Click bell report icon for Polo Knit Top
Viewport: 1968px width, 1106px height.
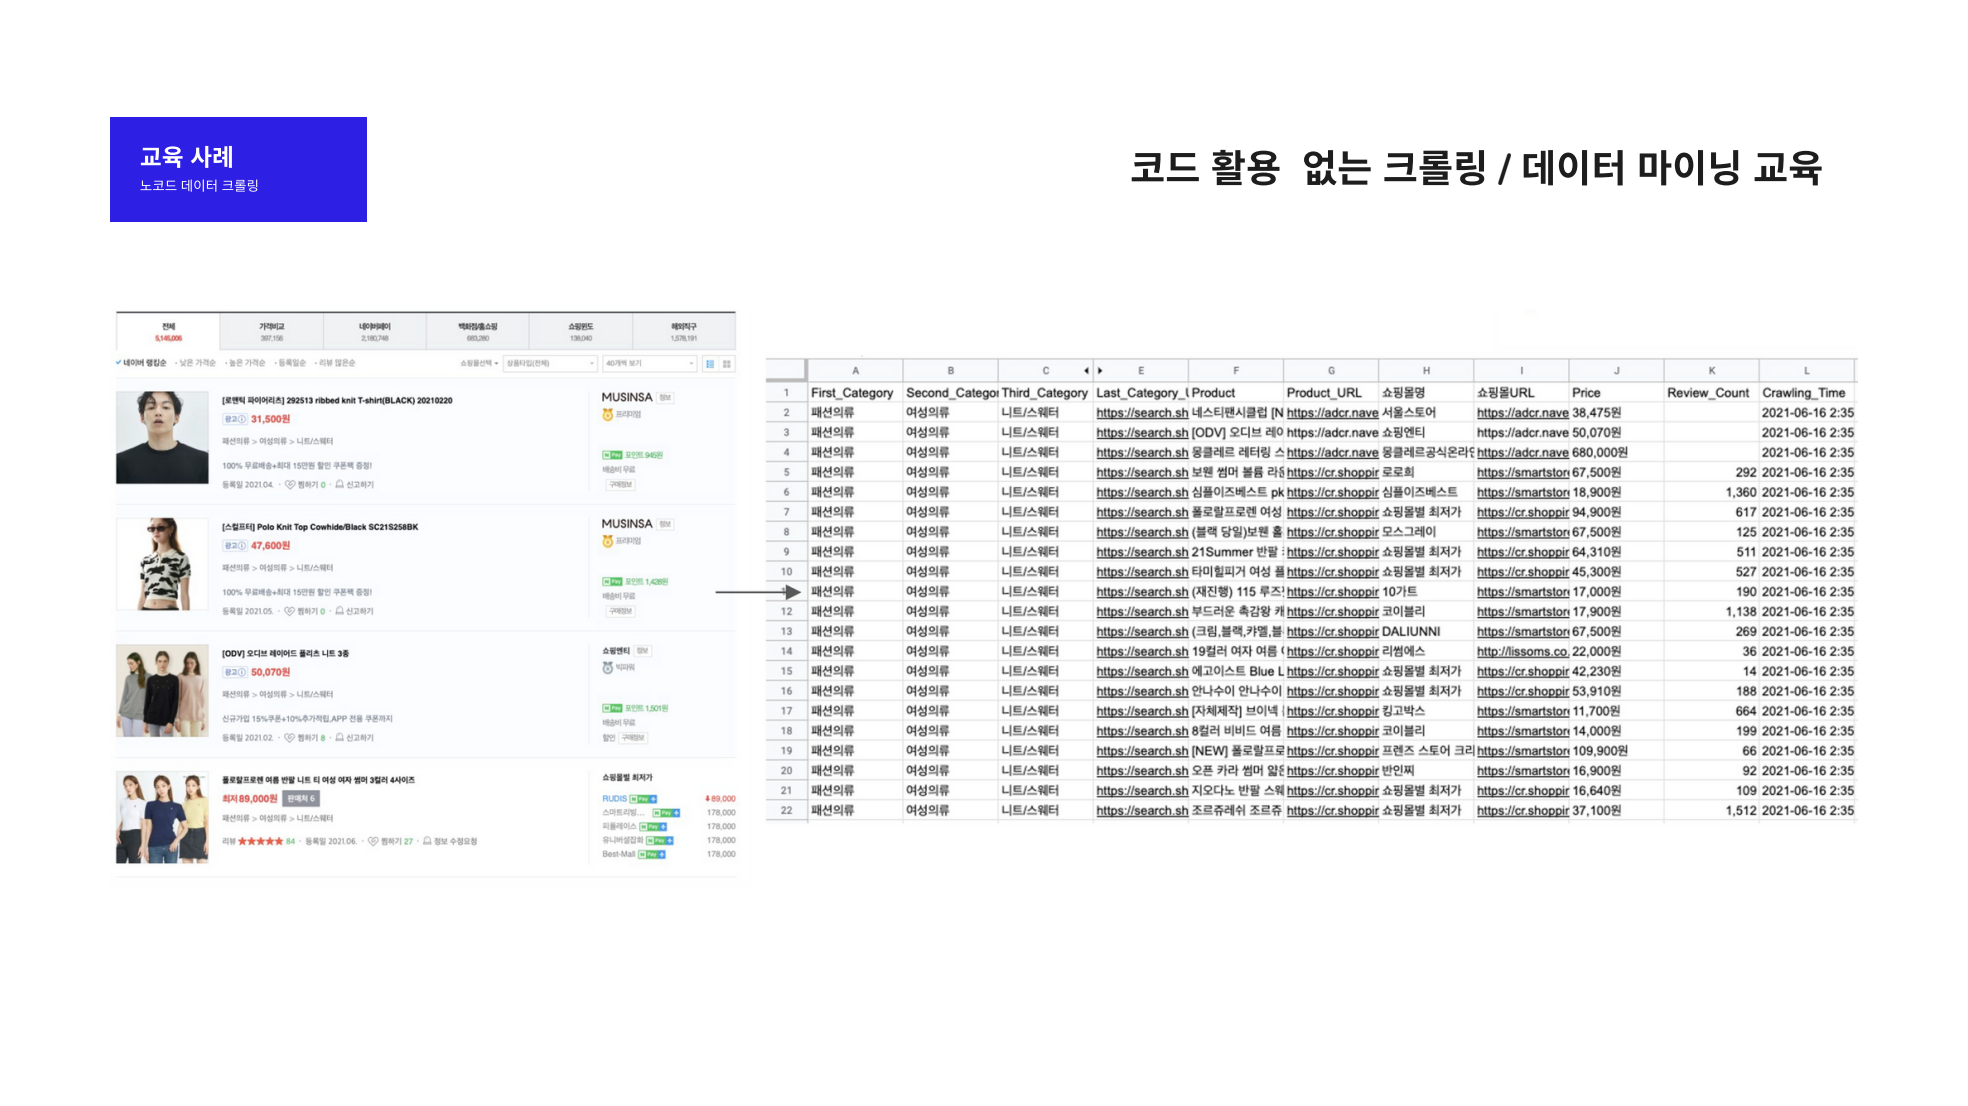339,611
